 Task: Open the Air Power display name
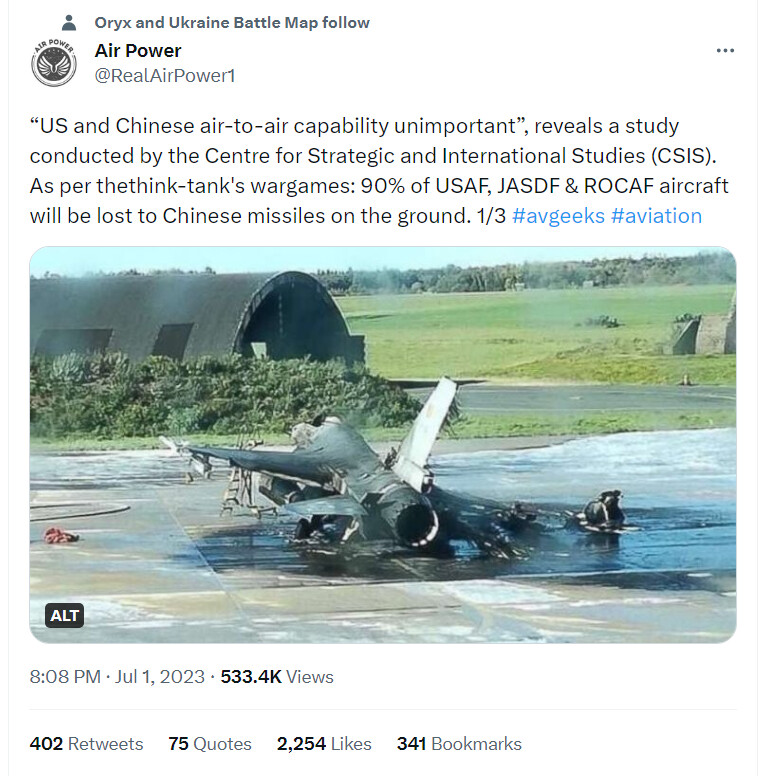pos(138,50)
